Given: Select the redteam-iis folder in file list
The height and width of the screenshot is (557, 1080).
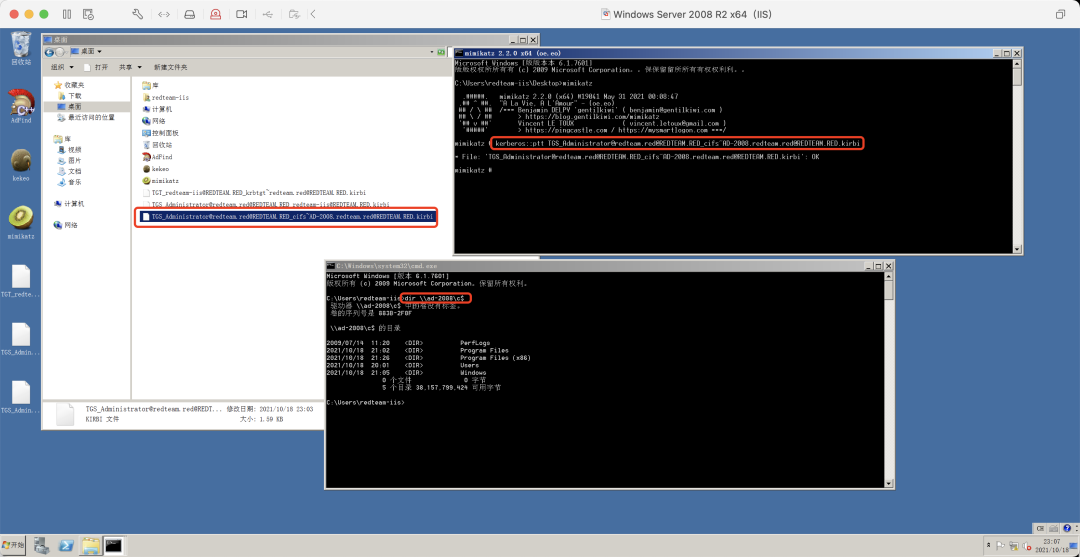Looking at the screenshot, I should coord(165,97).
